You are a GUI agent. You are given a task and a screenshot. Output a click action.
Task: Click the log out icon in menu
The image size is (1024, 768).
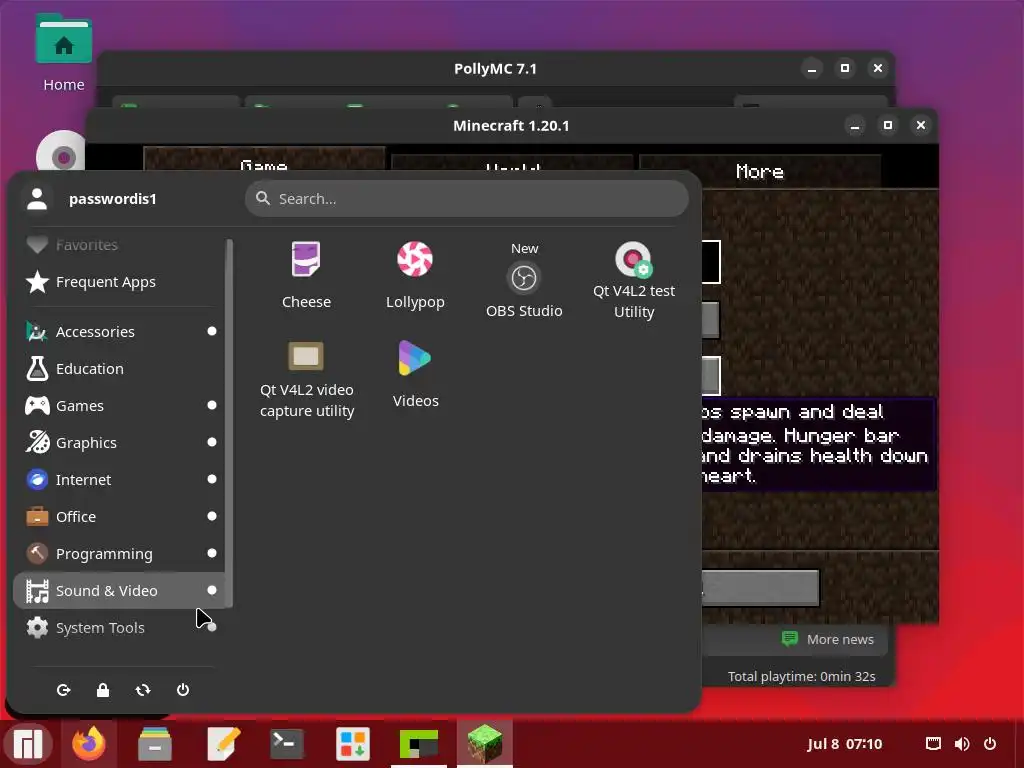(x=63, y=690)
